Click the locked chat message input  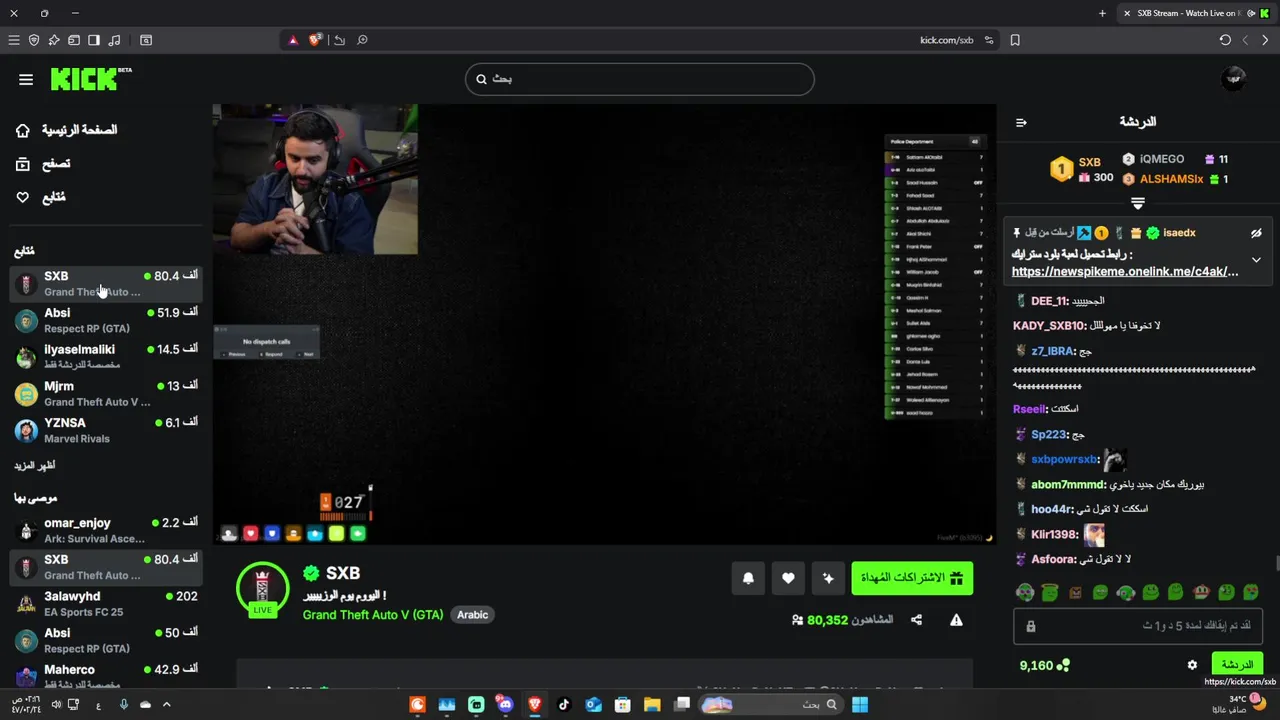coord(1138,626)
